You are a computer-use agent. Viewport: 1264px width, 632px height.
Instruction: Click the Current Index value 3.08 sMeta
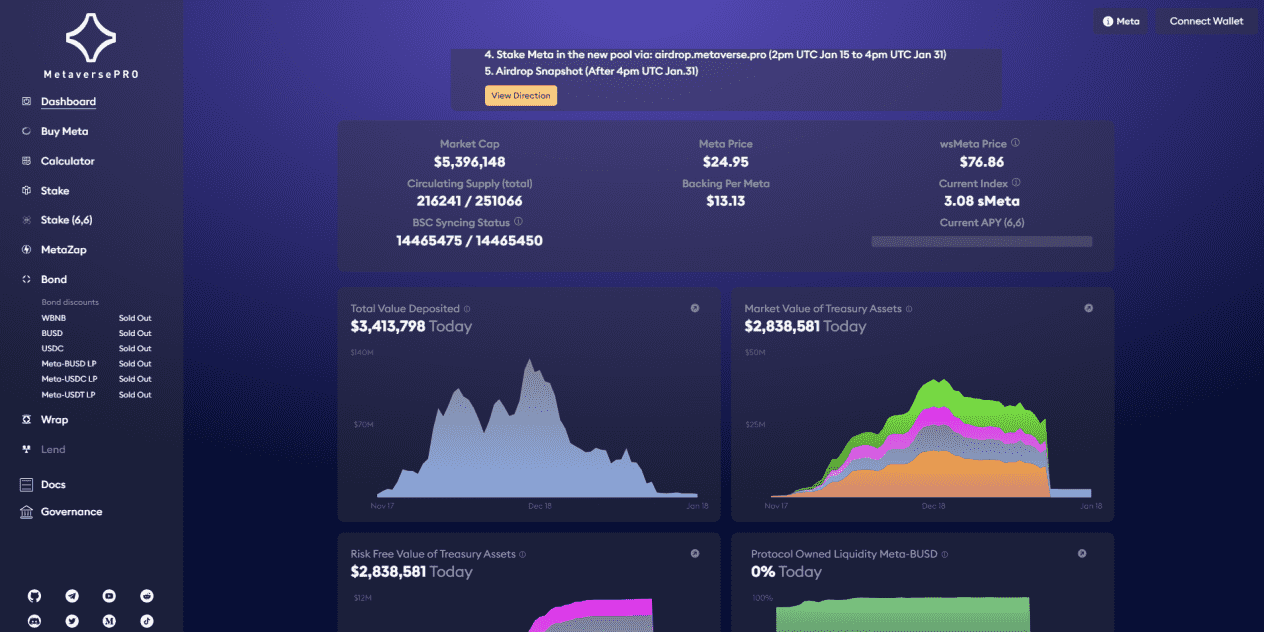pyautogui.click(x=982, y=201)
